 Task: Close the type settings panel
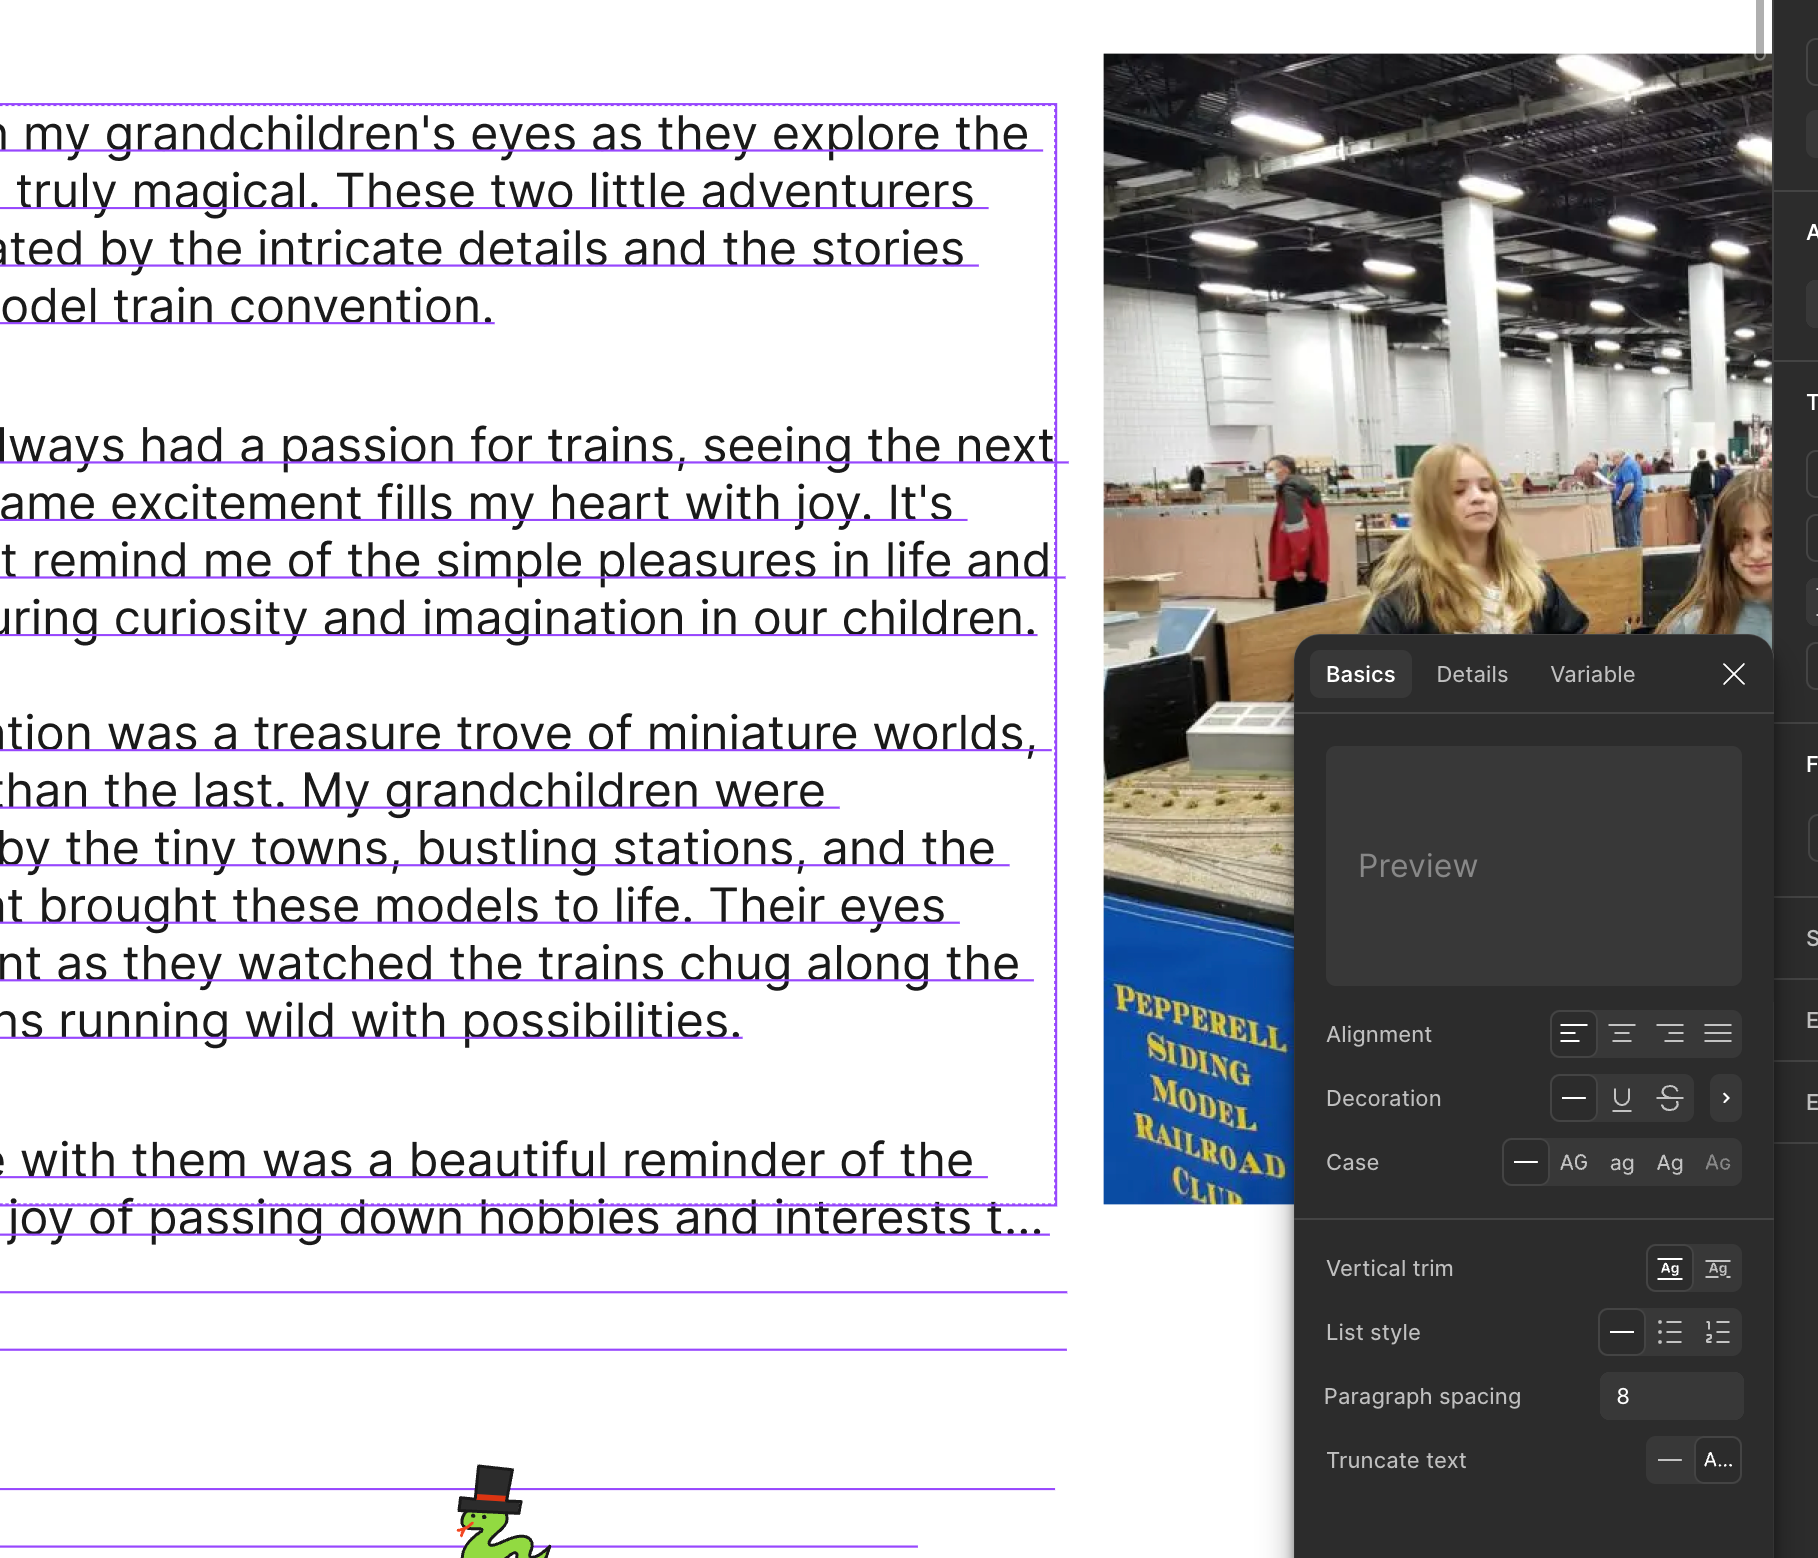[x=1734, y=674]
